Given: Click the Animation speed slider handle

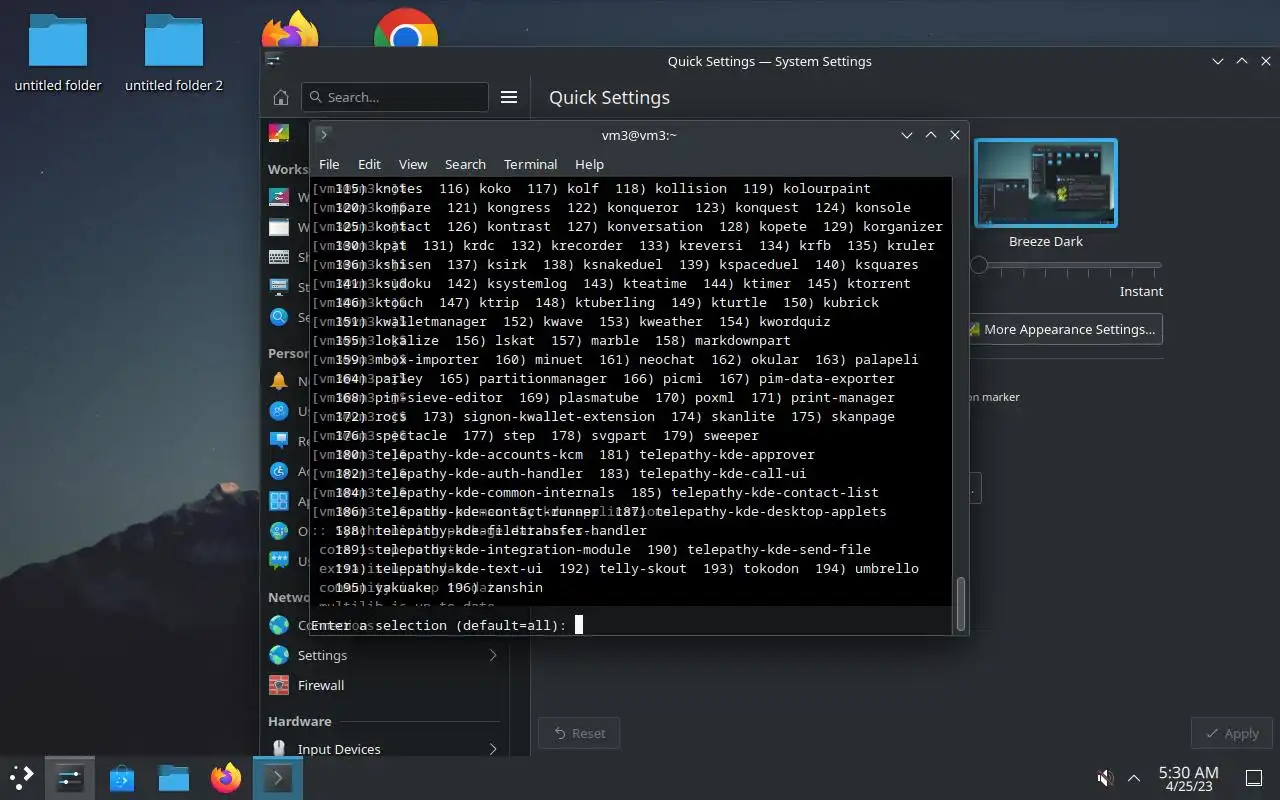Looking at the screenshot, I should click(979, 265).
